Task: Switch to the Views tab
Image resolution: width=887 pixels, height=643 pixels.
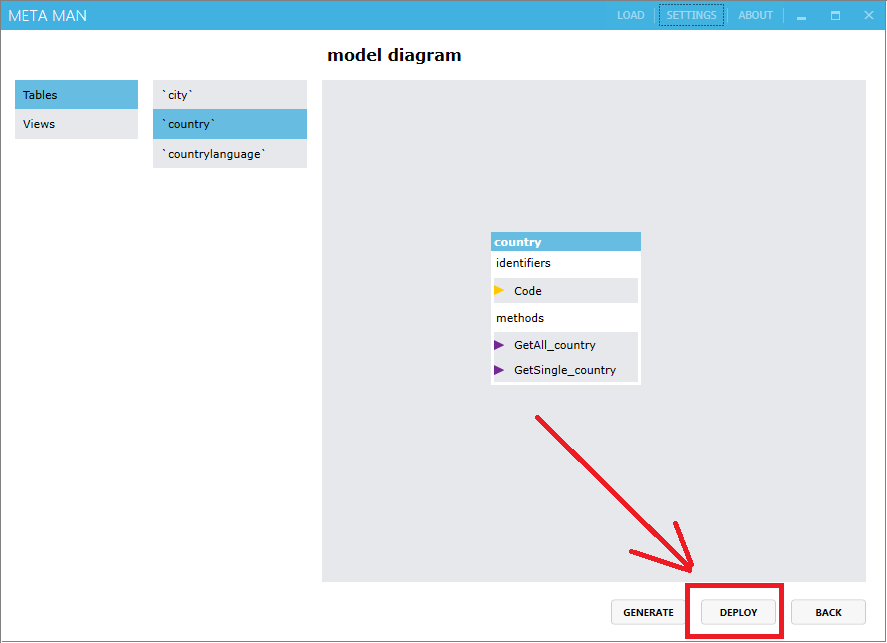Action: (76, 123)
